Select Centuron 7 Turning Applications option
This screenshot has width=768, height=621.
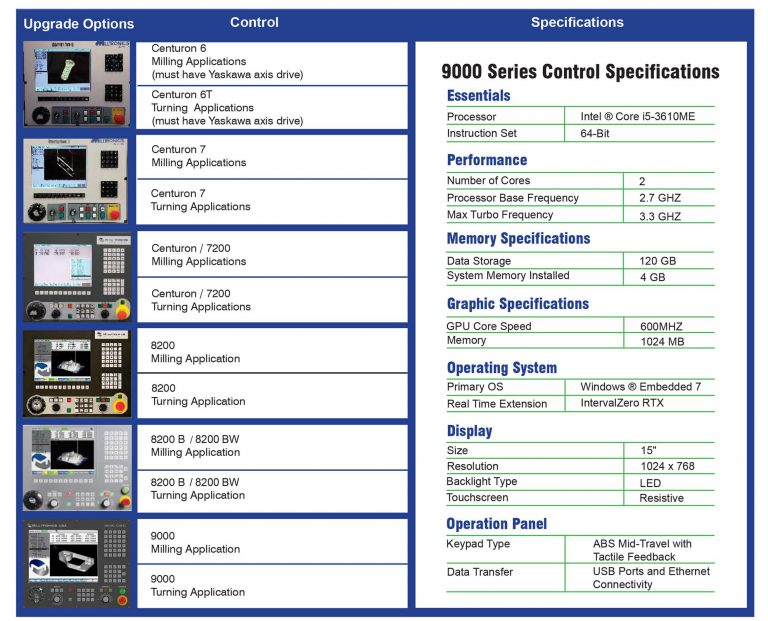(272, 202)
